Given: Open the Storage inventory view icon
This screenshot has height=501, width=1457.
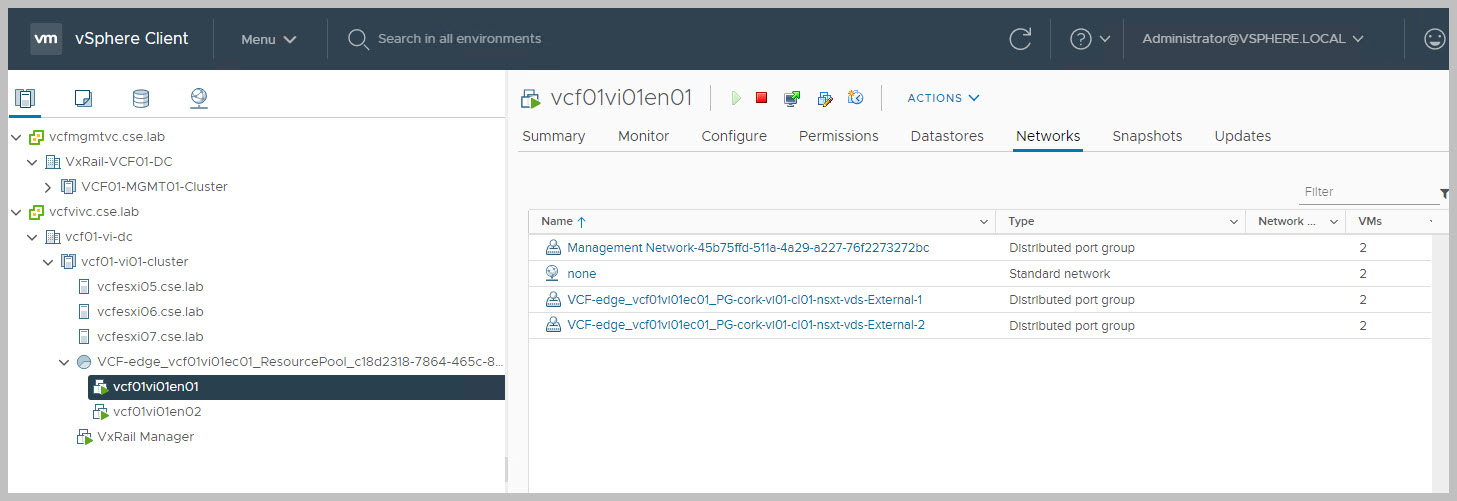Looking at the screenshot, I should [x=141, y=98].
